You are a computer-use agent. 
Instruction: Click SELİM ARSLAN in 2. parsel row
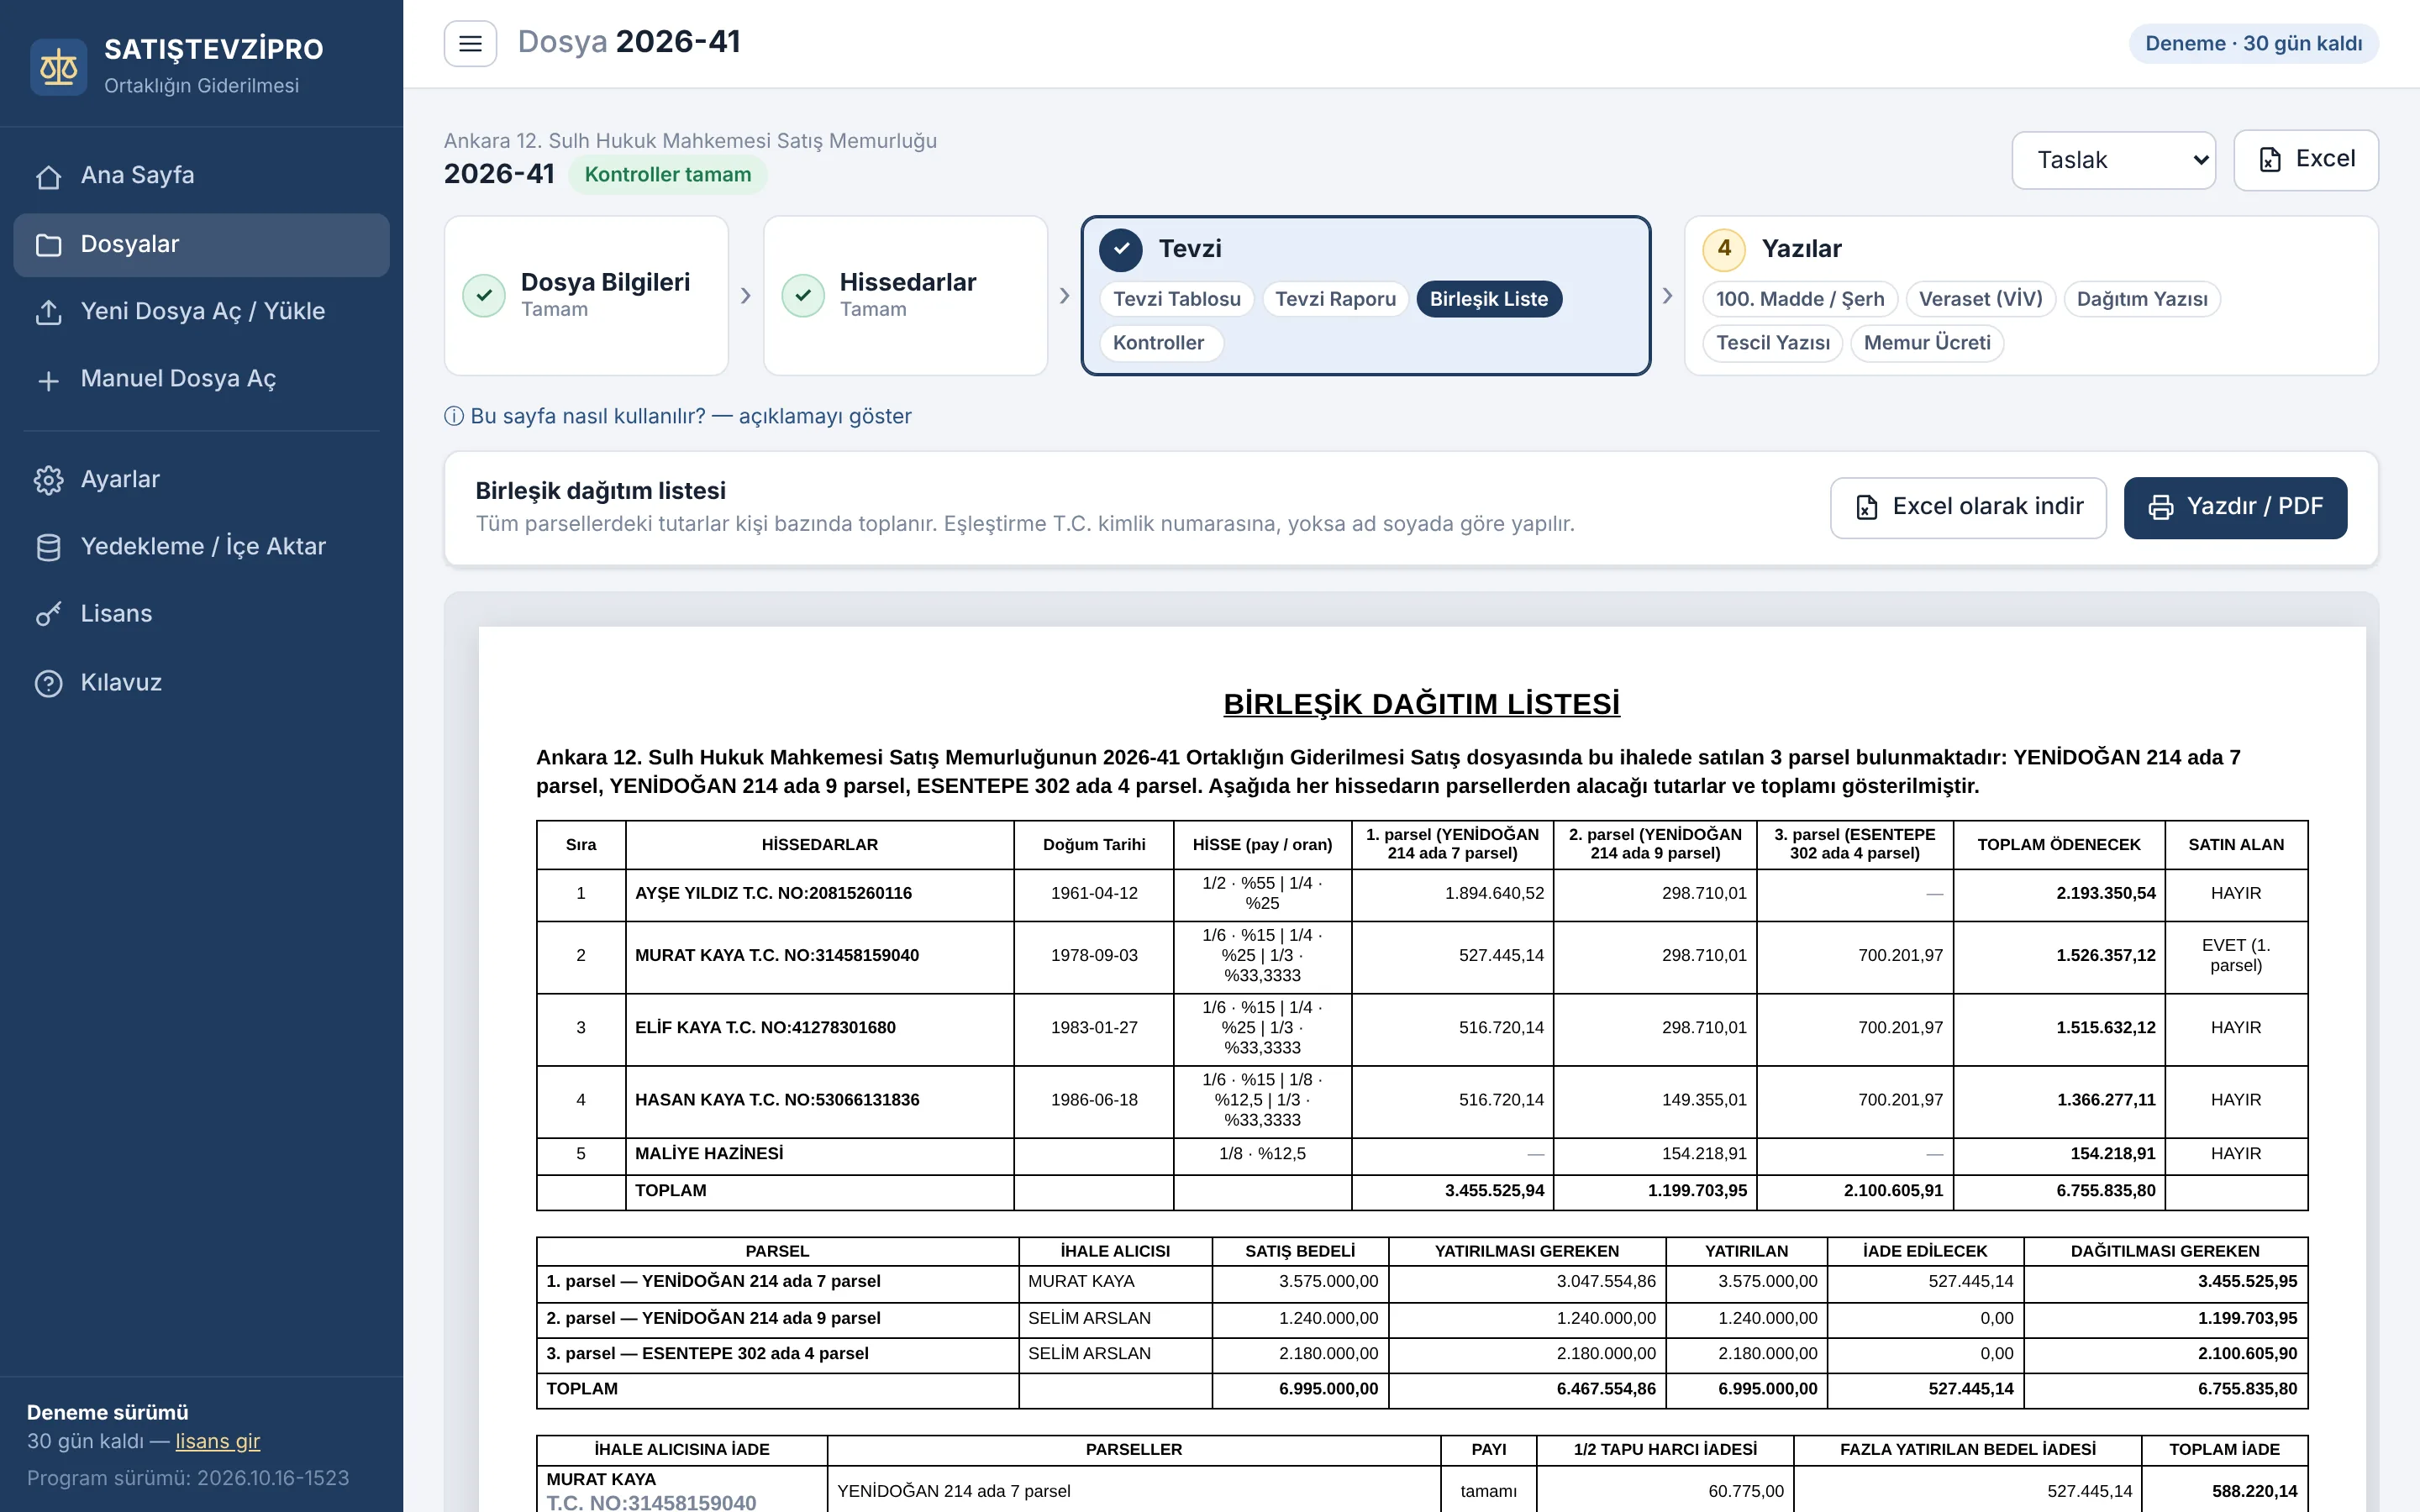[1089, 1318]
